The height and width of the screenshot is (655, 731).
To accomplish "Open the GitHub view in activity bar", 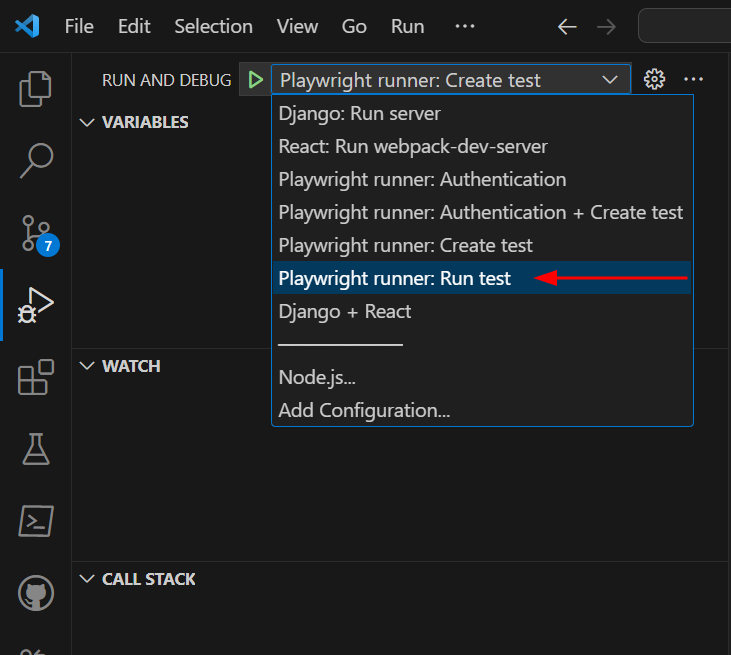I will [35, 593].
